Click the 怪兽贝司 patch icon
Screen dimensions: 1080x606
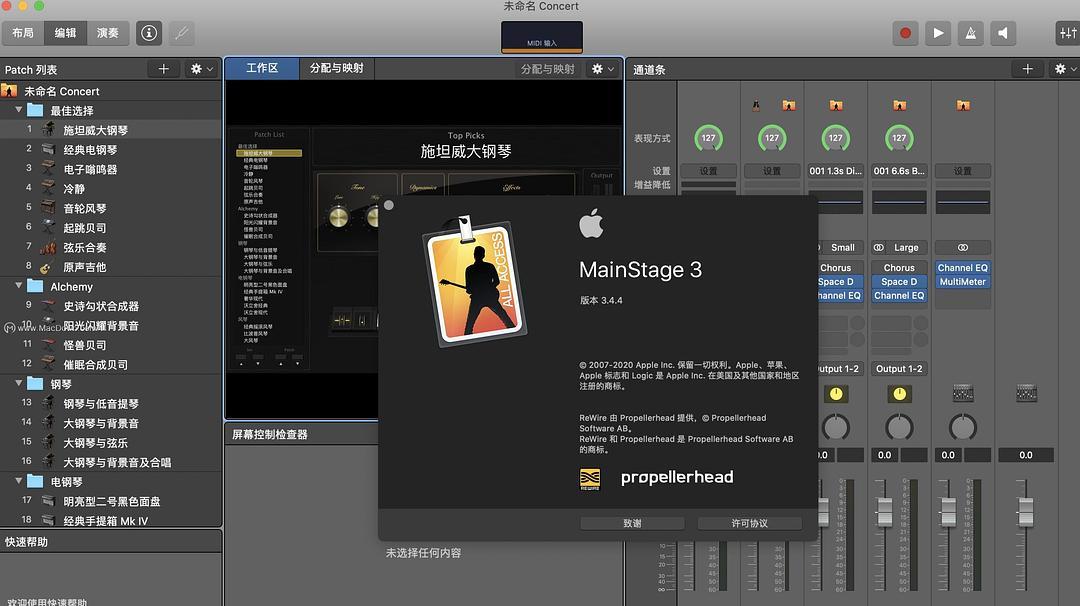tap(48, 344)
